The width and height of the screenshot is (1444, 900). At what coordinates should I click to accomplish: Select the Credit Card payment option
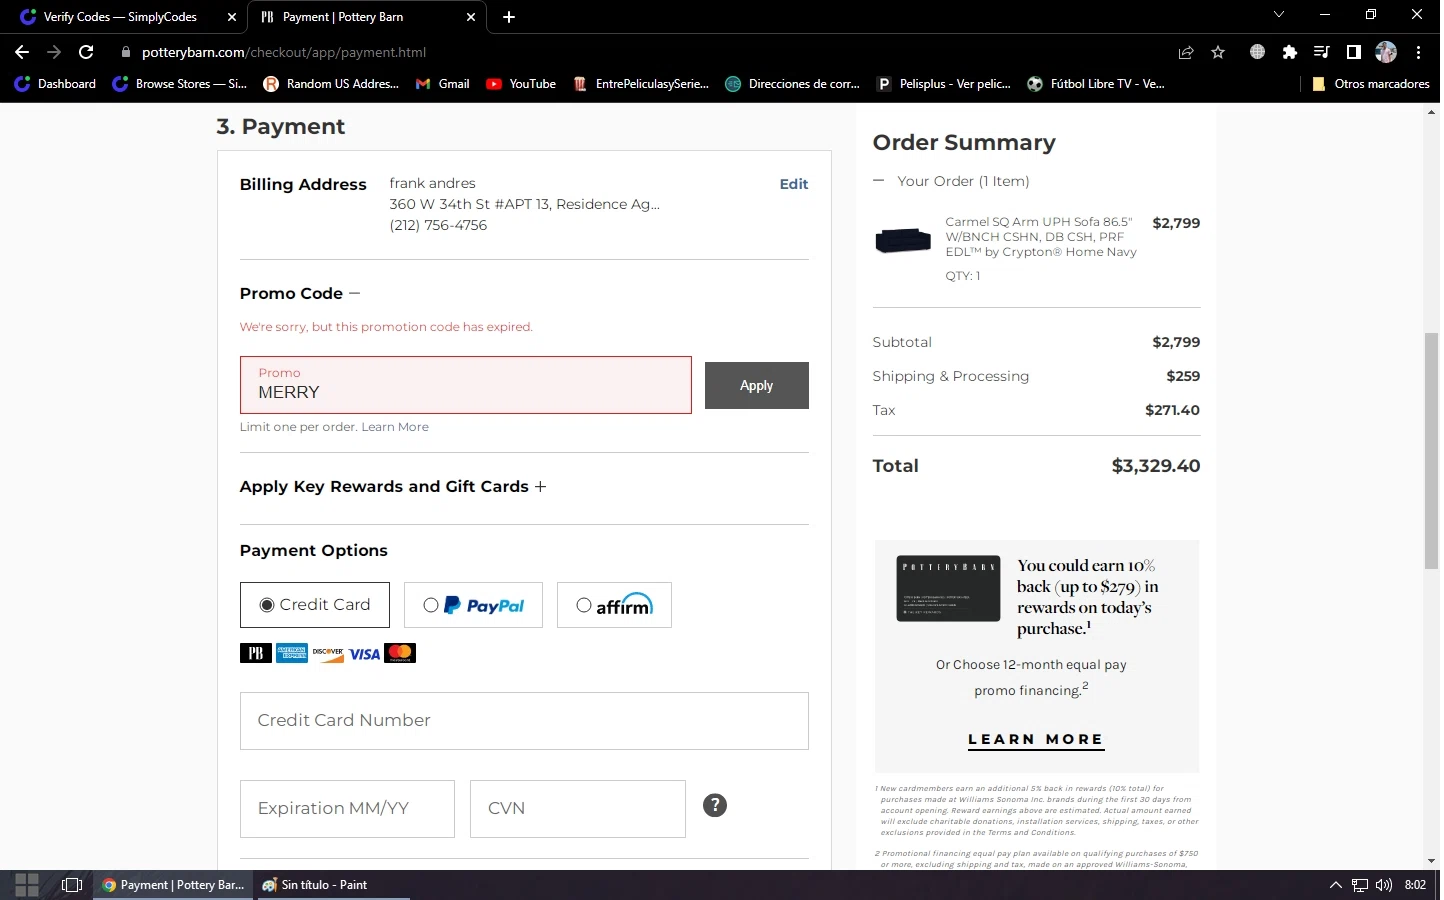pos(315,605)
